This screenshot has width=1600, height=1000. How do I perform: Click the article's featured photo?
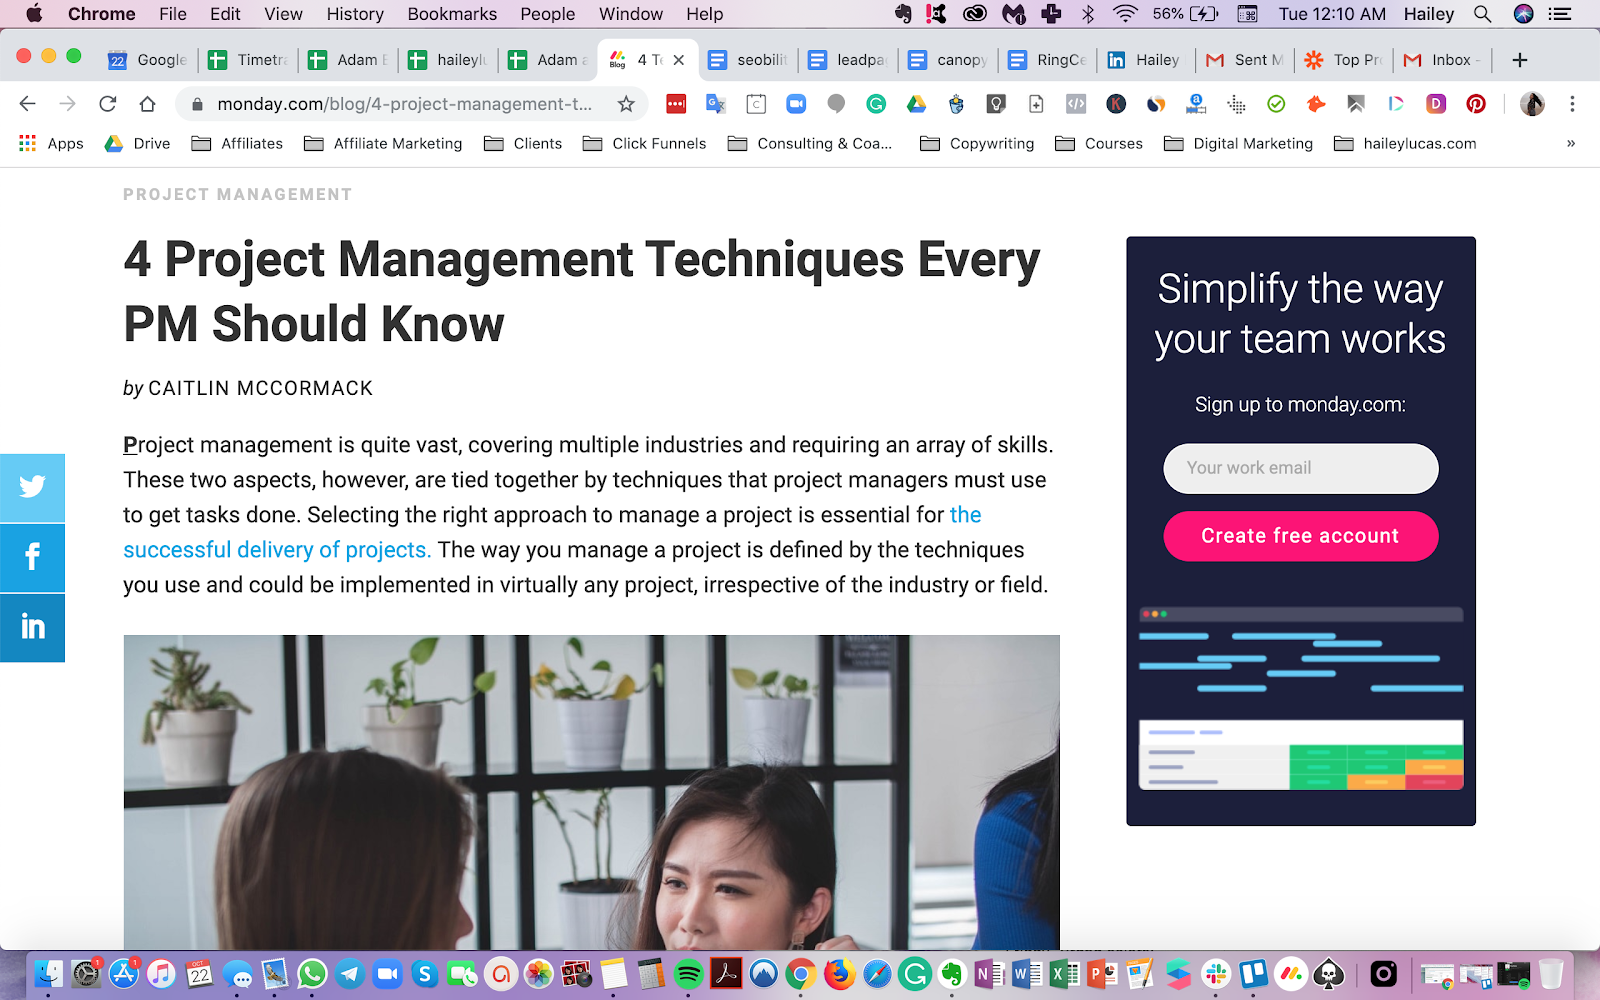591,792
